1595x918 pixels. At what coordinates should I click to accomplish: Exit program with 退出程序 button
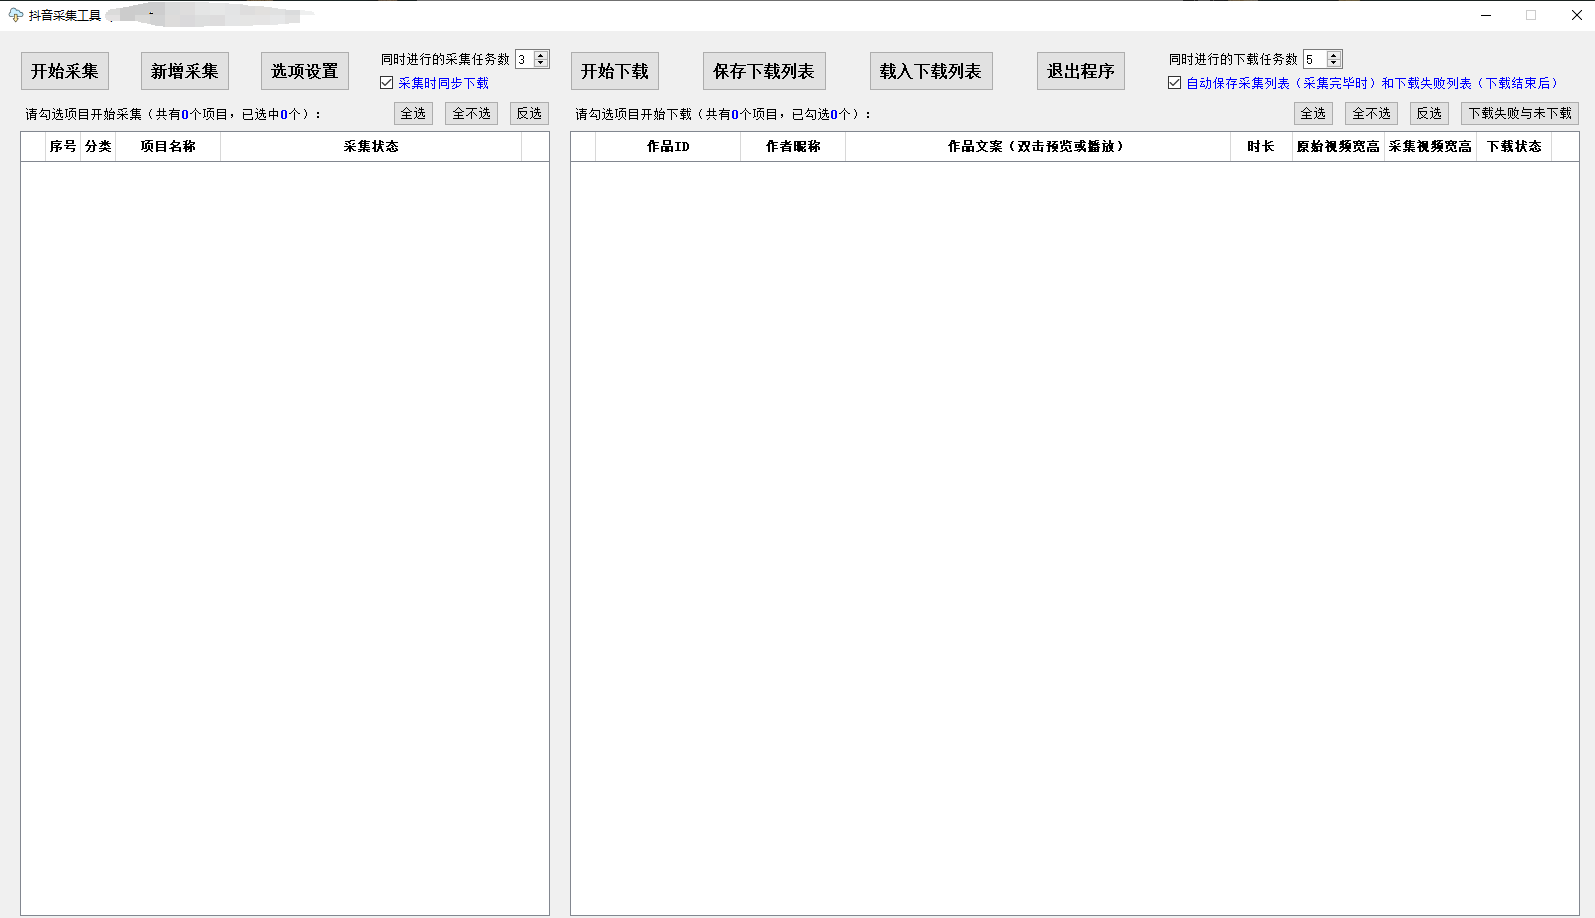[x=1081, y=71]
